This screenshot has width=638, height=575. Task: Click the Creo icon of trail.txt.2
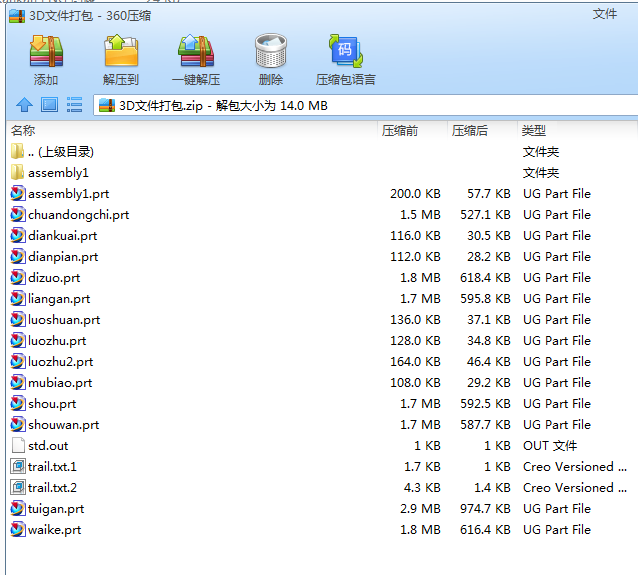pos(18,487)
